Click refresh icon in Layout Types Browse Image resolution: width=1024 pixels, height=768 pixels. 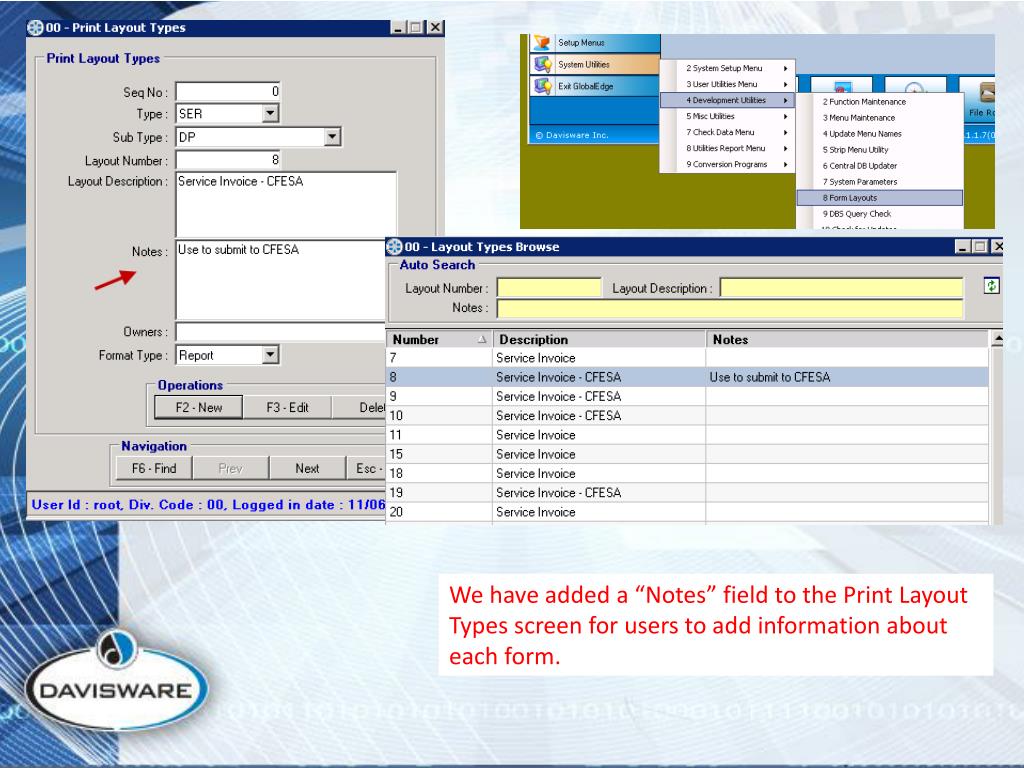[991, 285]
